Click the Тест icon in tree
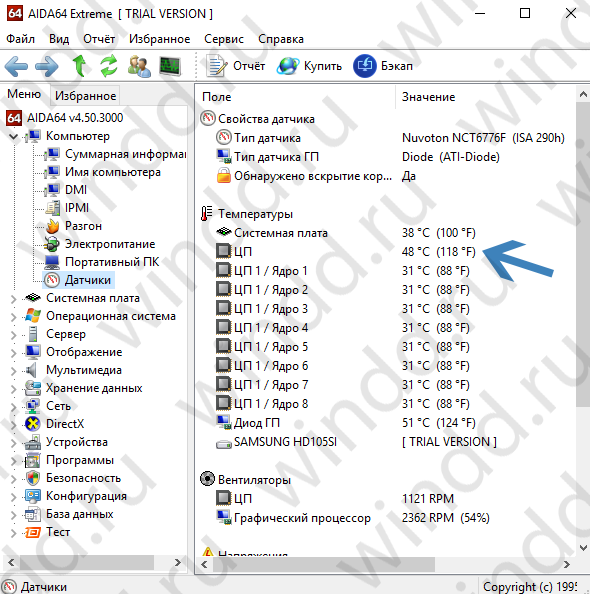 (33, 532)
